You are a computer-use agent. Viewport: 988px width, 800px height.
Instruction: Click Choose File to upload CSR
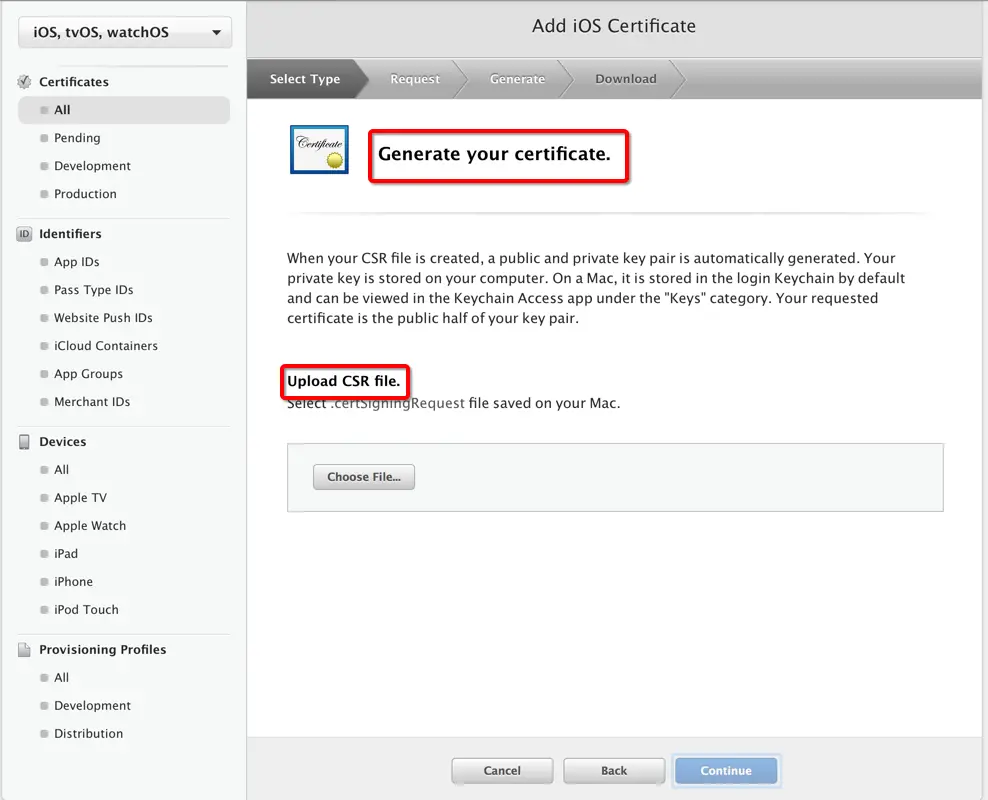coord(364,477)
